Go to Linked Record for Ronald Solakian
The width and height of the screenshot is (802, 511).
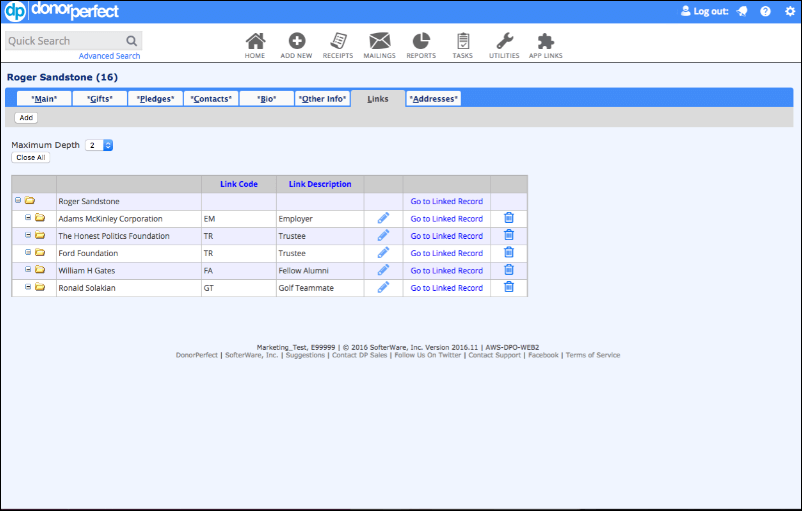coord(447,288)
